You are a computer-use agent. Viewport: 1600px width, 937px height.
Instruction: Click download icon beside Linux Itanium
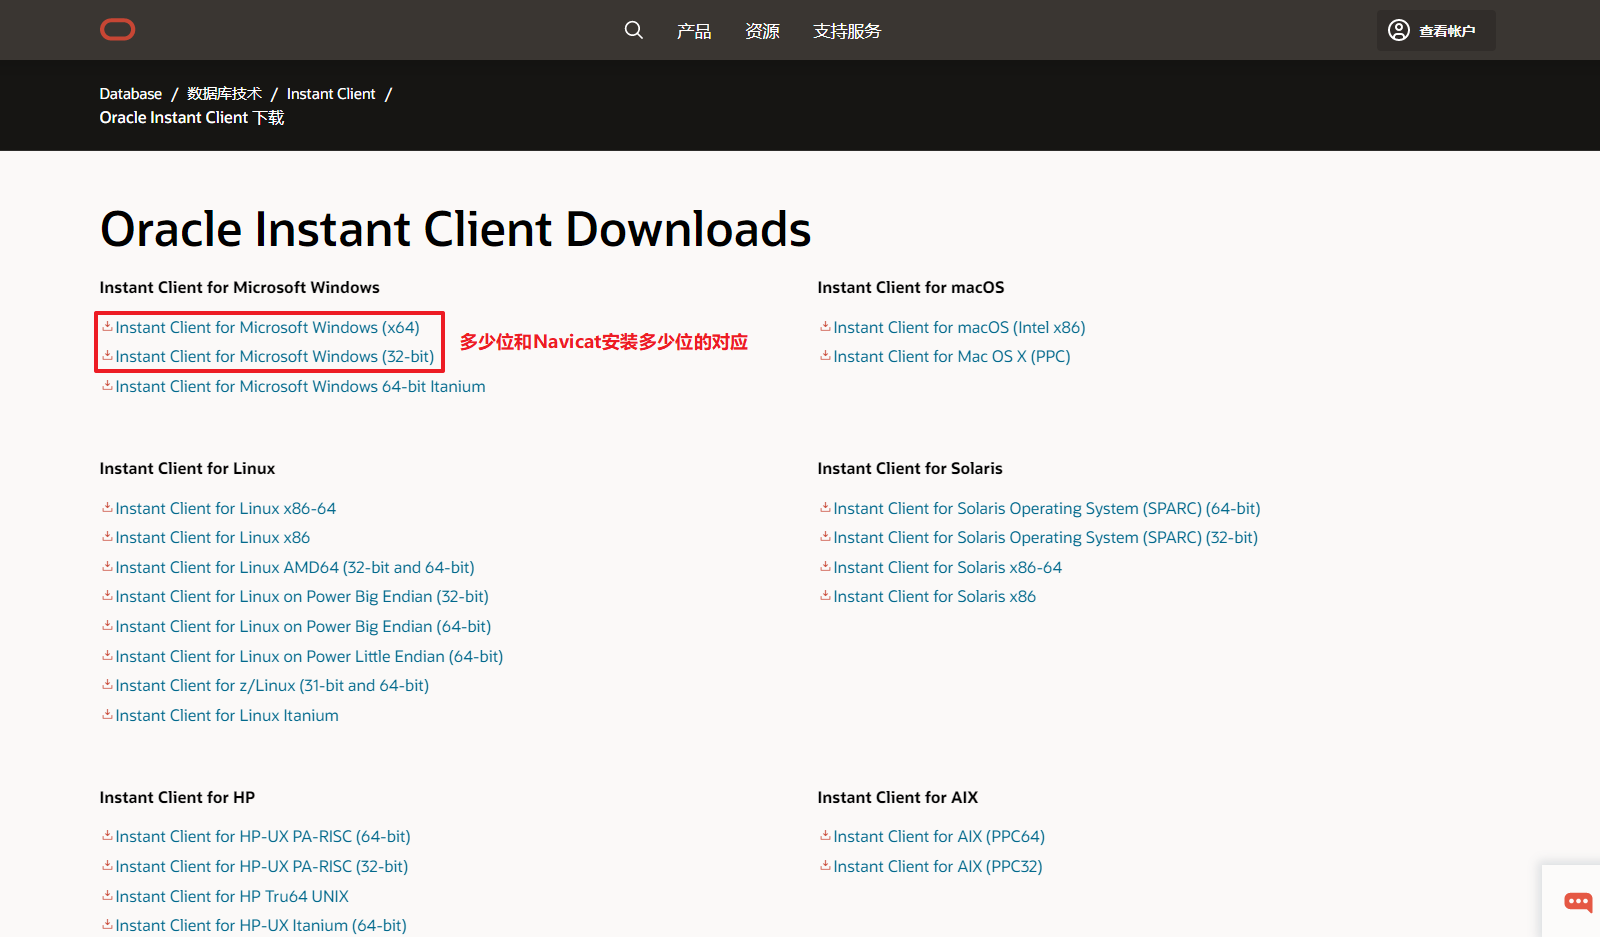107,714
